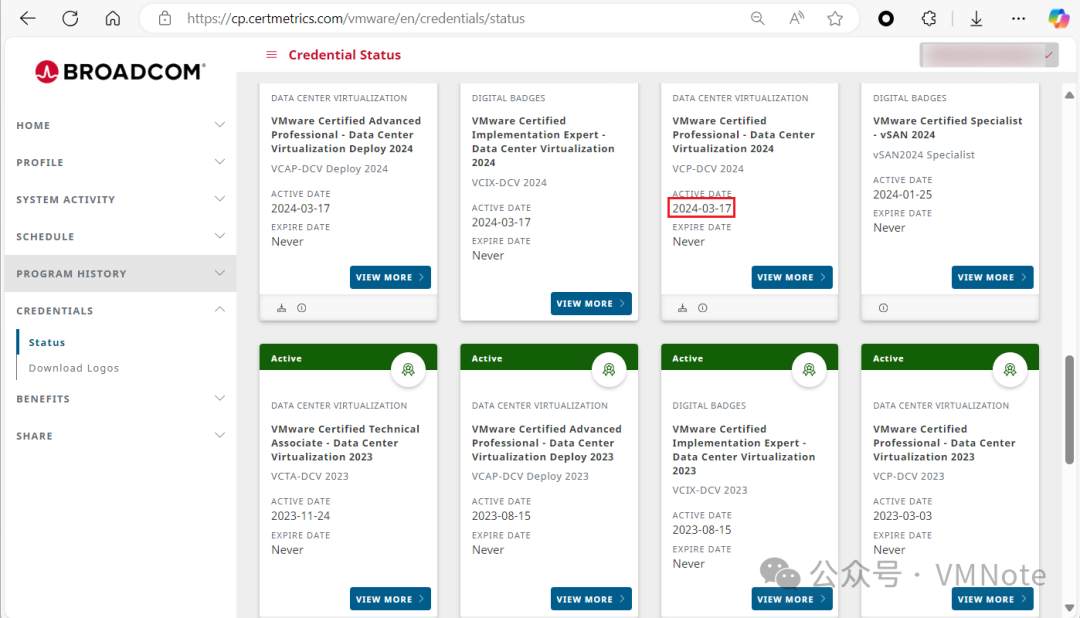The width and height of the screenshot is (1080, 618).
Task: Click the Credential Status page heading
Action: tap(344, 54)
